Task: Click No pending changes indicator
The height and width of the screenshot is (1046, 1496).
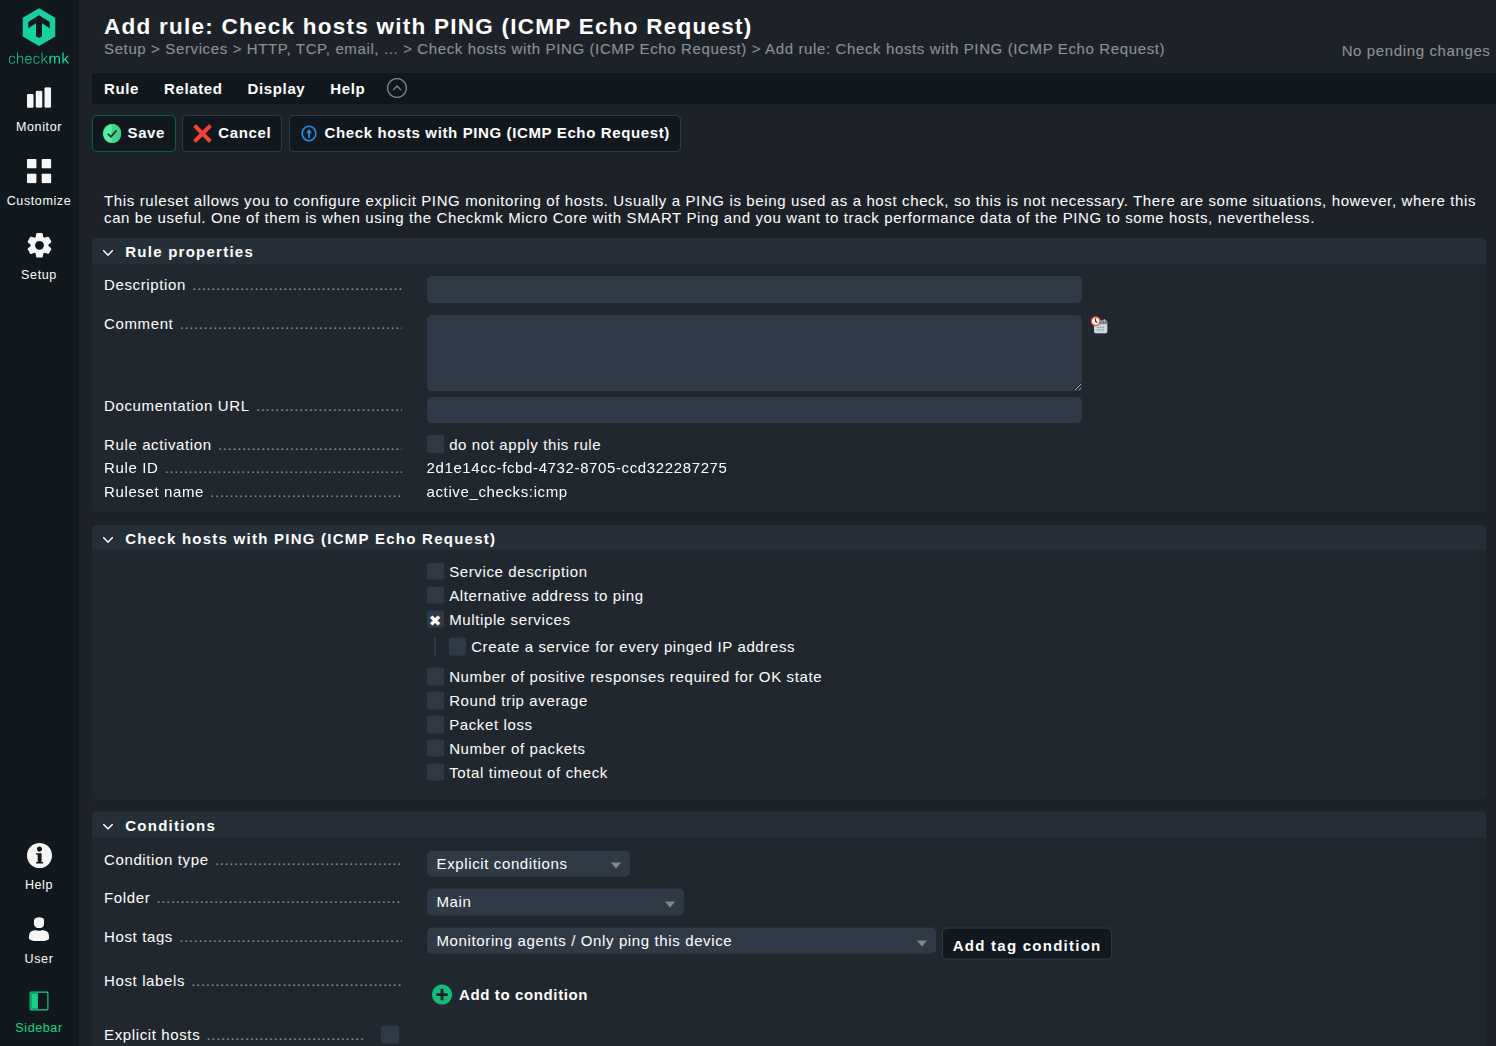Action: coord(1415,51)
